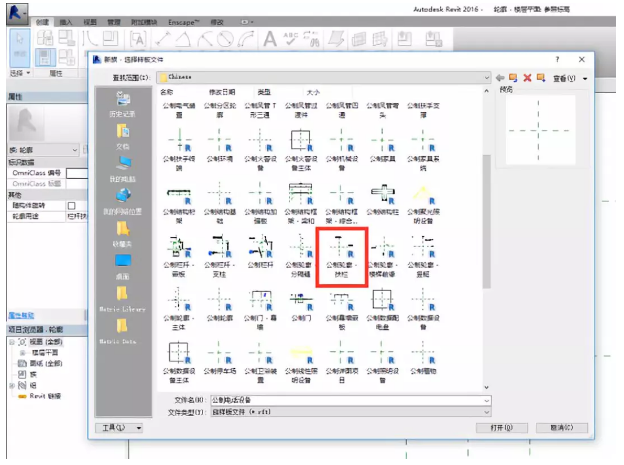This screenshot has width=624, height=465.
Task: Open 历史记录 in the places sidebar
Action: 123,104
